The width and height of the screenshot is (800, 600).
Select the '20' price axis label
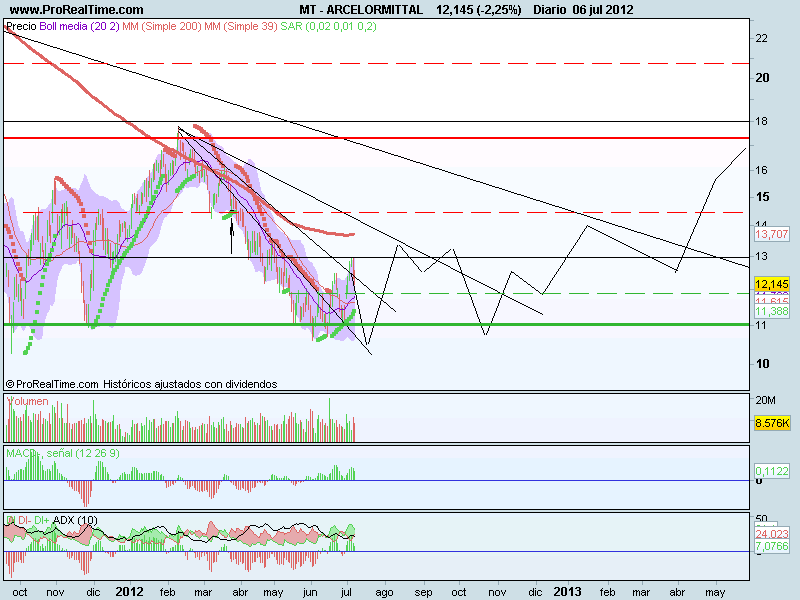pos(762,78)
